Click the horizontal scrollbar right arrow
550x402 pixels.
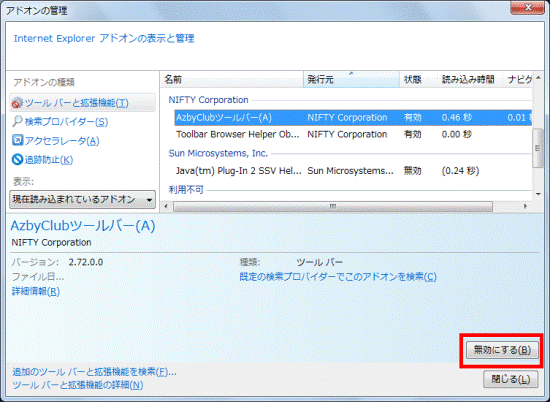tap(525, 206)
